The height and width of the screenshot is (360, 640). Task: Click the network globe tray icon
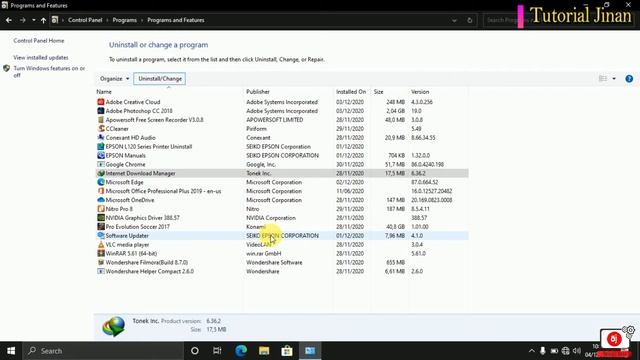565,351
